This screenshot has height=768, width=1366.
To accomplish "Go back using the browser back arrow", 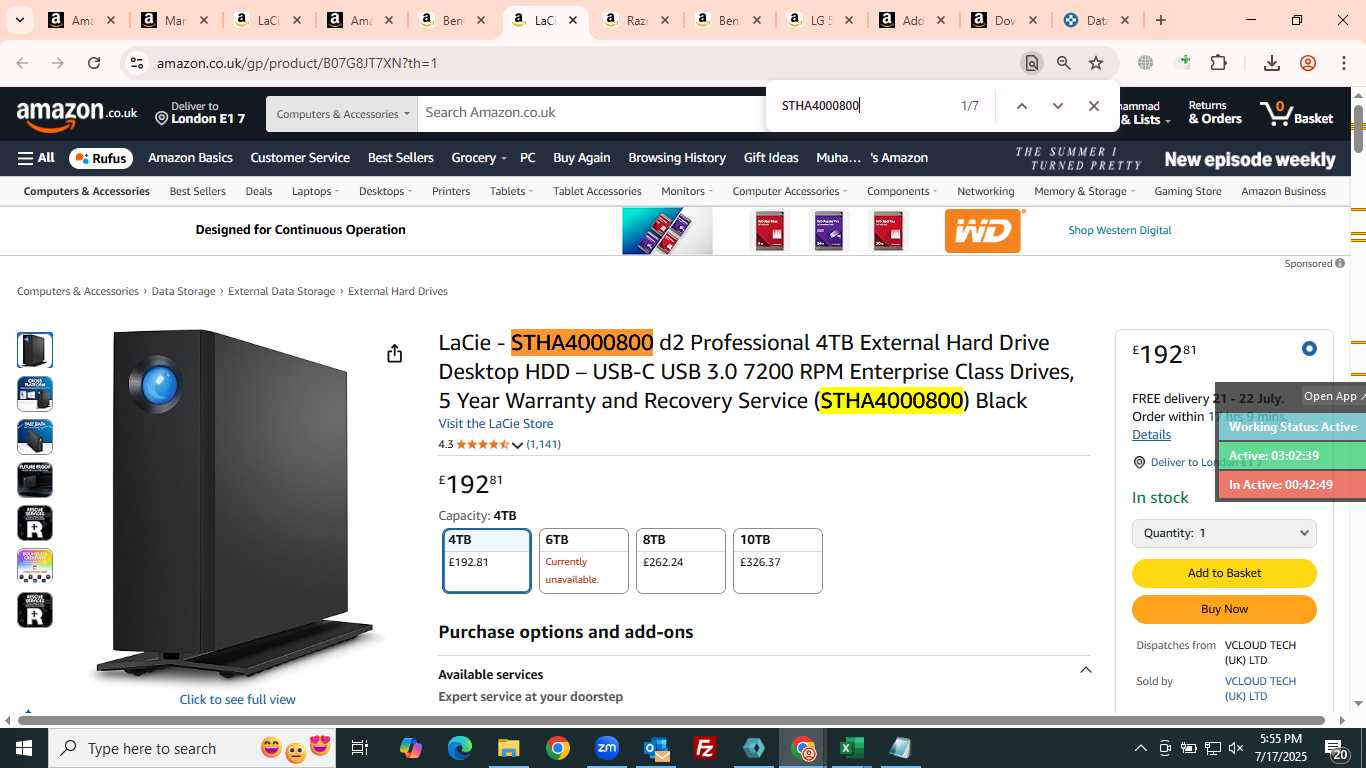I will pyautogui.click(x=22, y=63).
